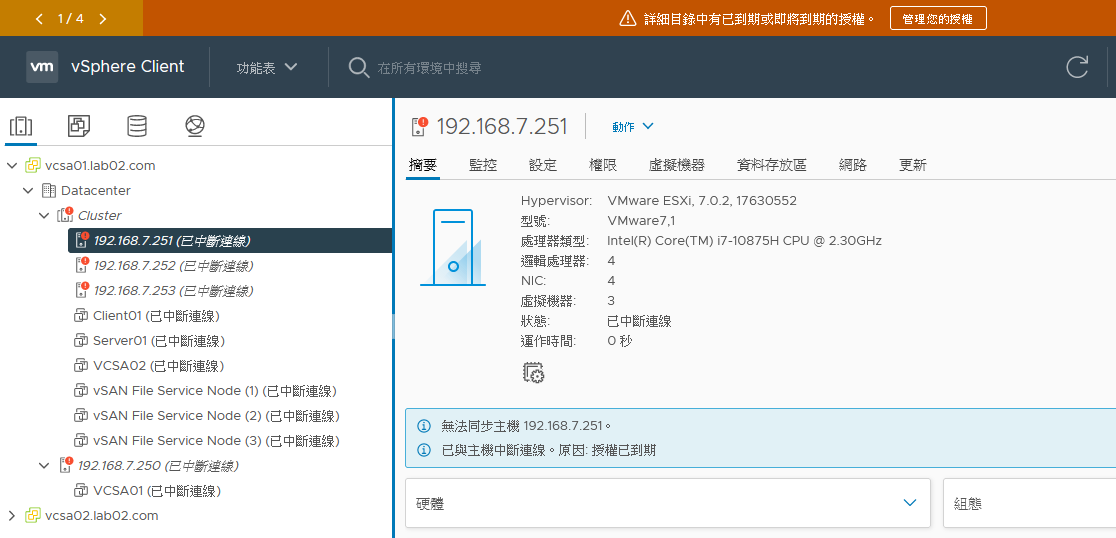Open the VMs and Templates inventory view

78,127
